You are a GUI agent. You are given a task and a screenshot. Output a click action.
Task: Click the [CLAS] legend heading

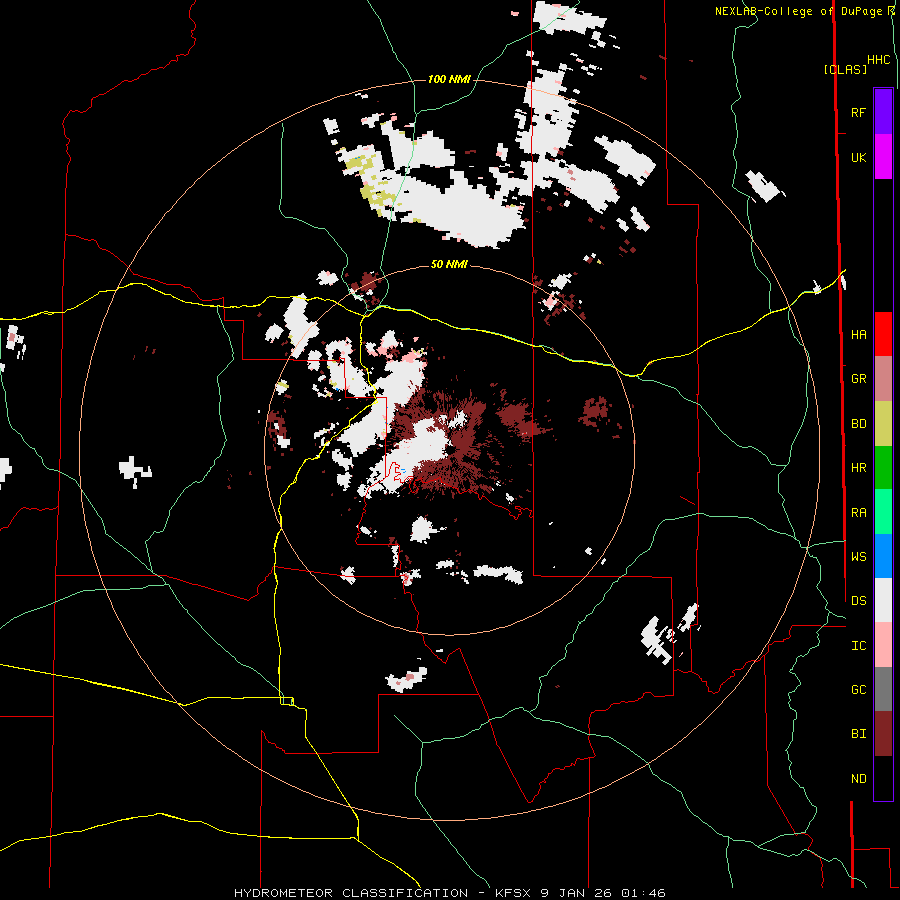(x=845, y=69)
